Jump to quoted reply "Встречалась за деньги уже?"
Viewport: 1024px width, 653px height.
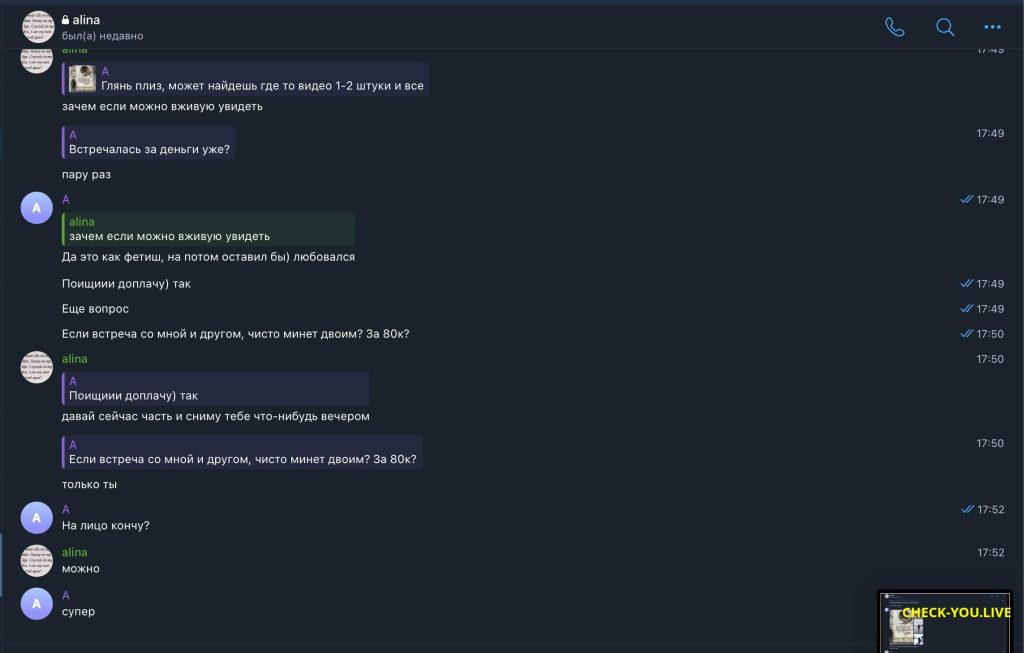[x=149, y=142]
